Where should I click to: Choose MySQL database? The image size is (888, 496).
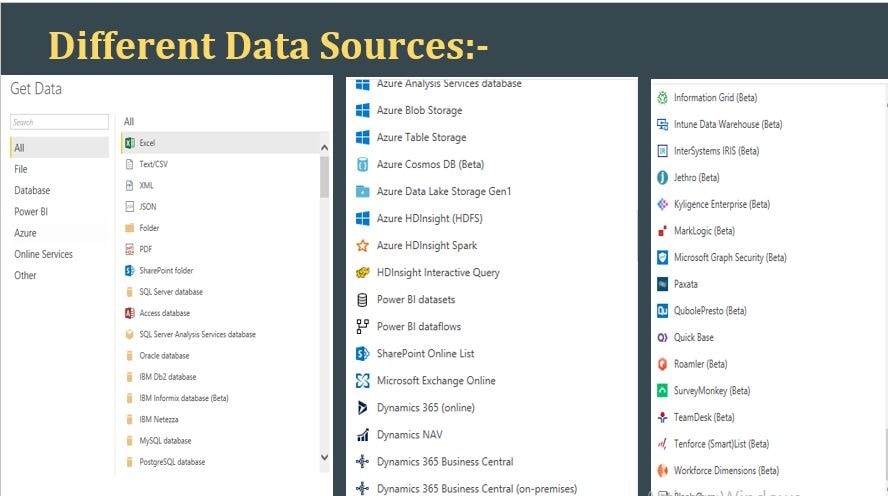165,441
